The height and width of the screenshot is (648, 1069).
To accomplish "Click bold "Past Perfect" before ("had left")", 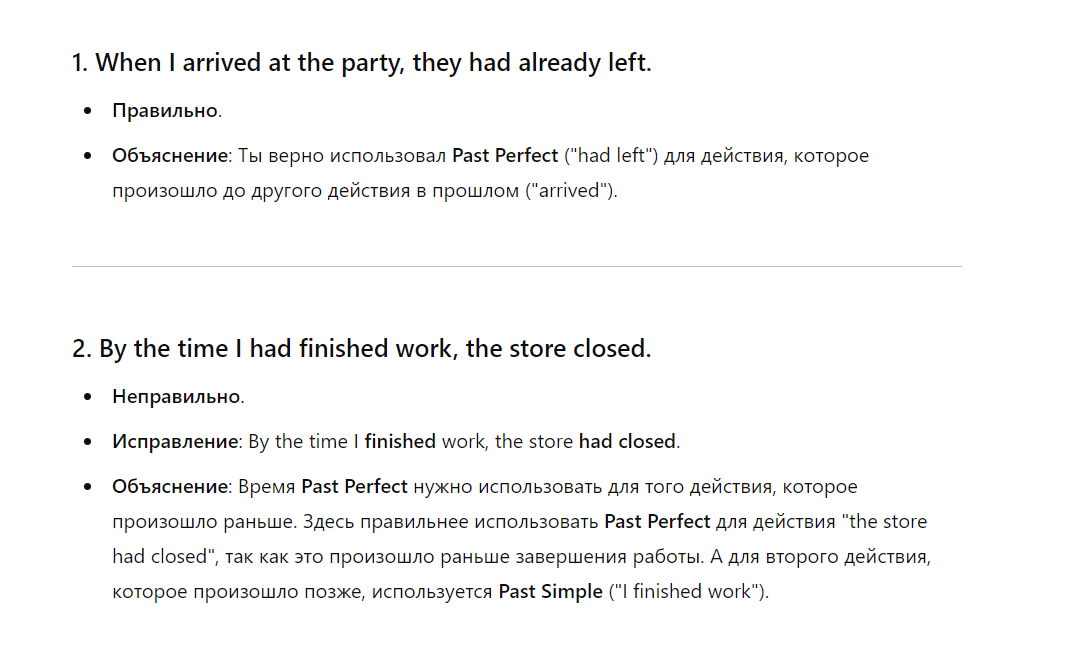I will pyautogui.click(x=505, y=156).
